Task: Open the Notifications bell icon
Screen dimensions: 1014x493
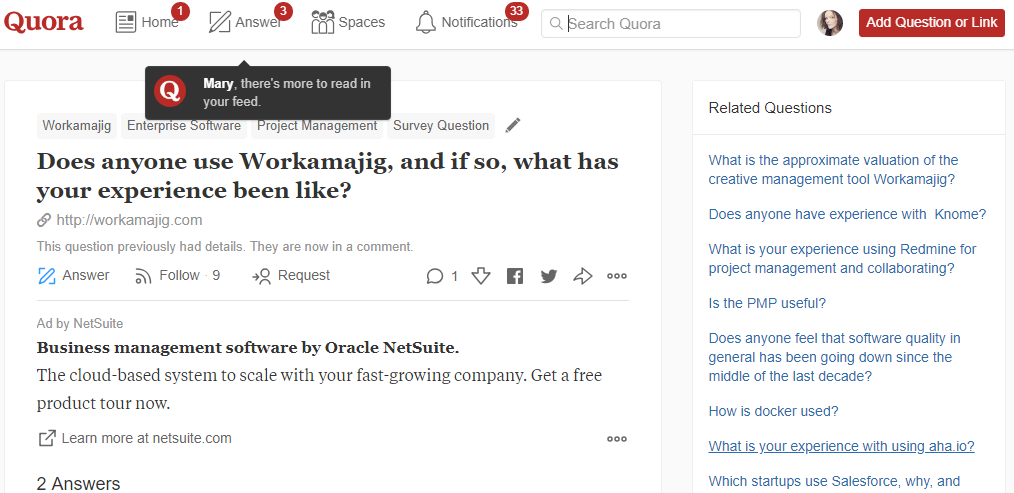Action: click(x=426, y=23)
